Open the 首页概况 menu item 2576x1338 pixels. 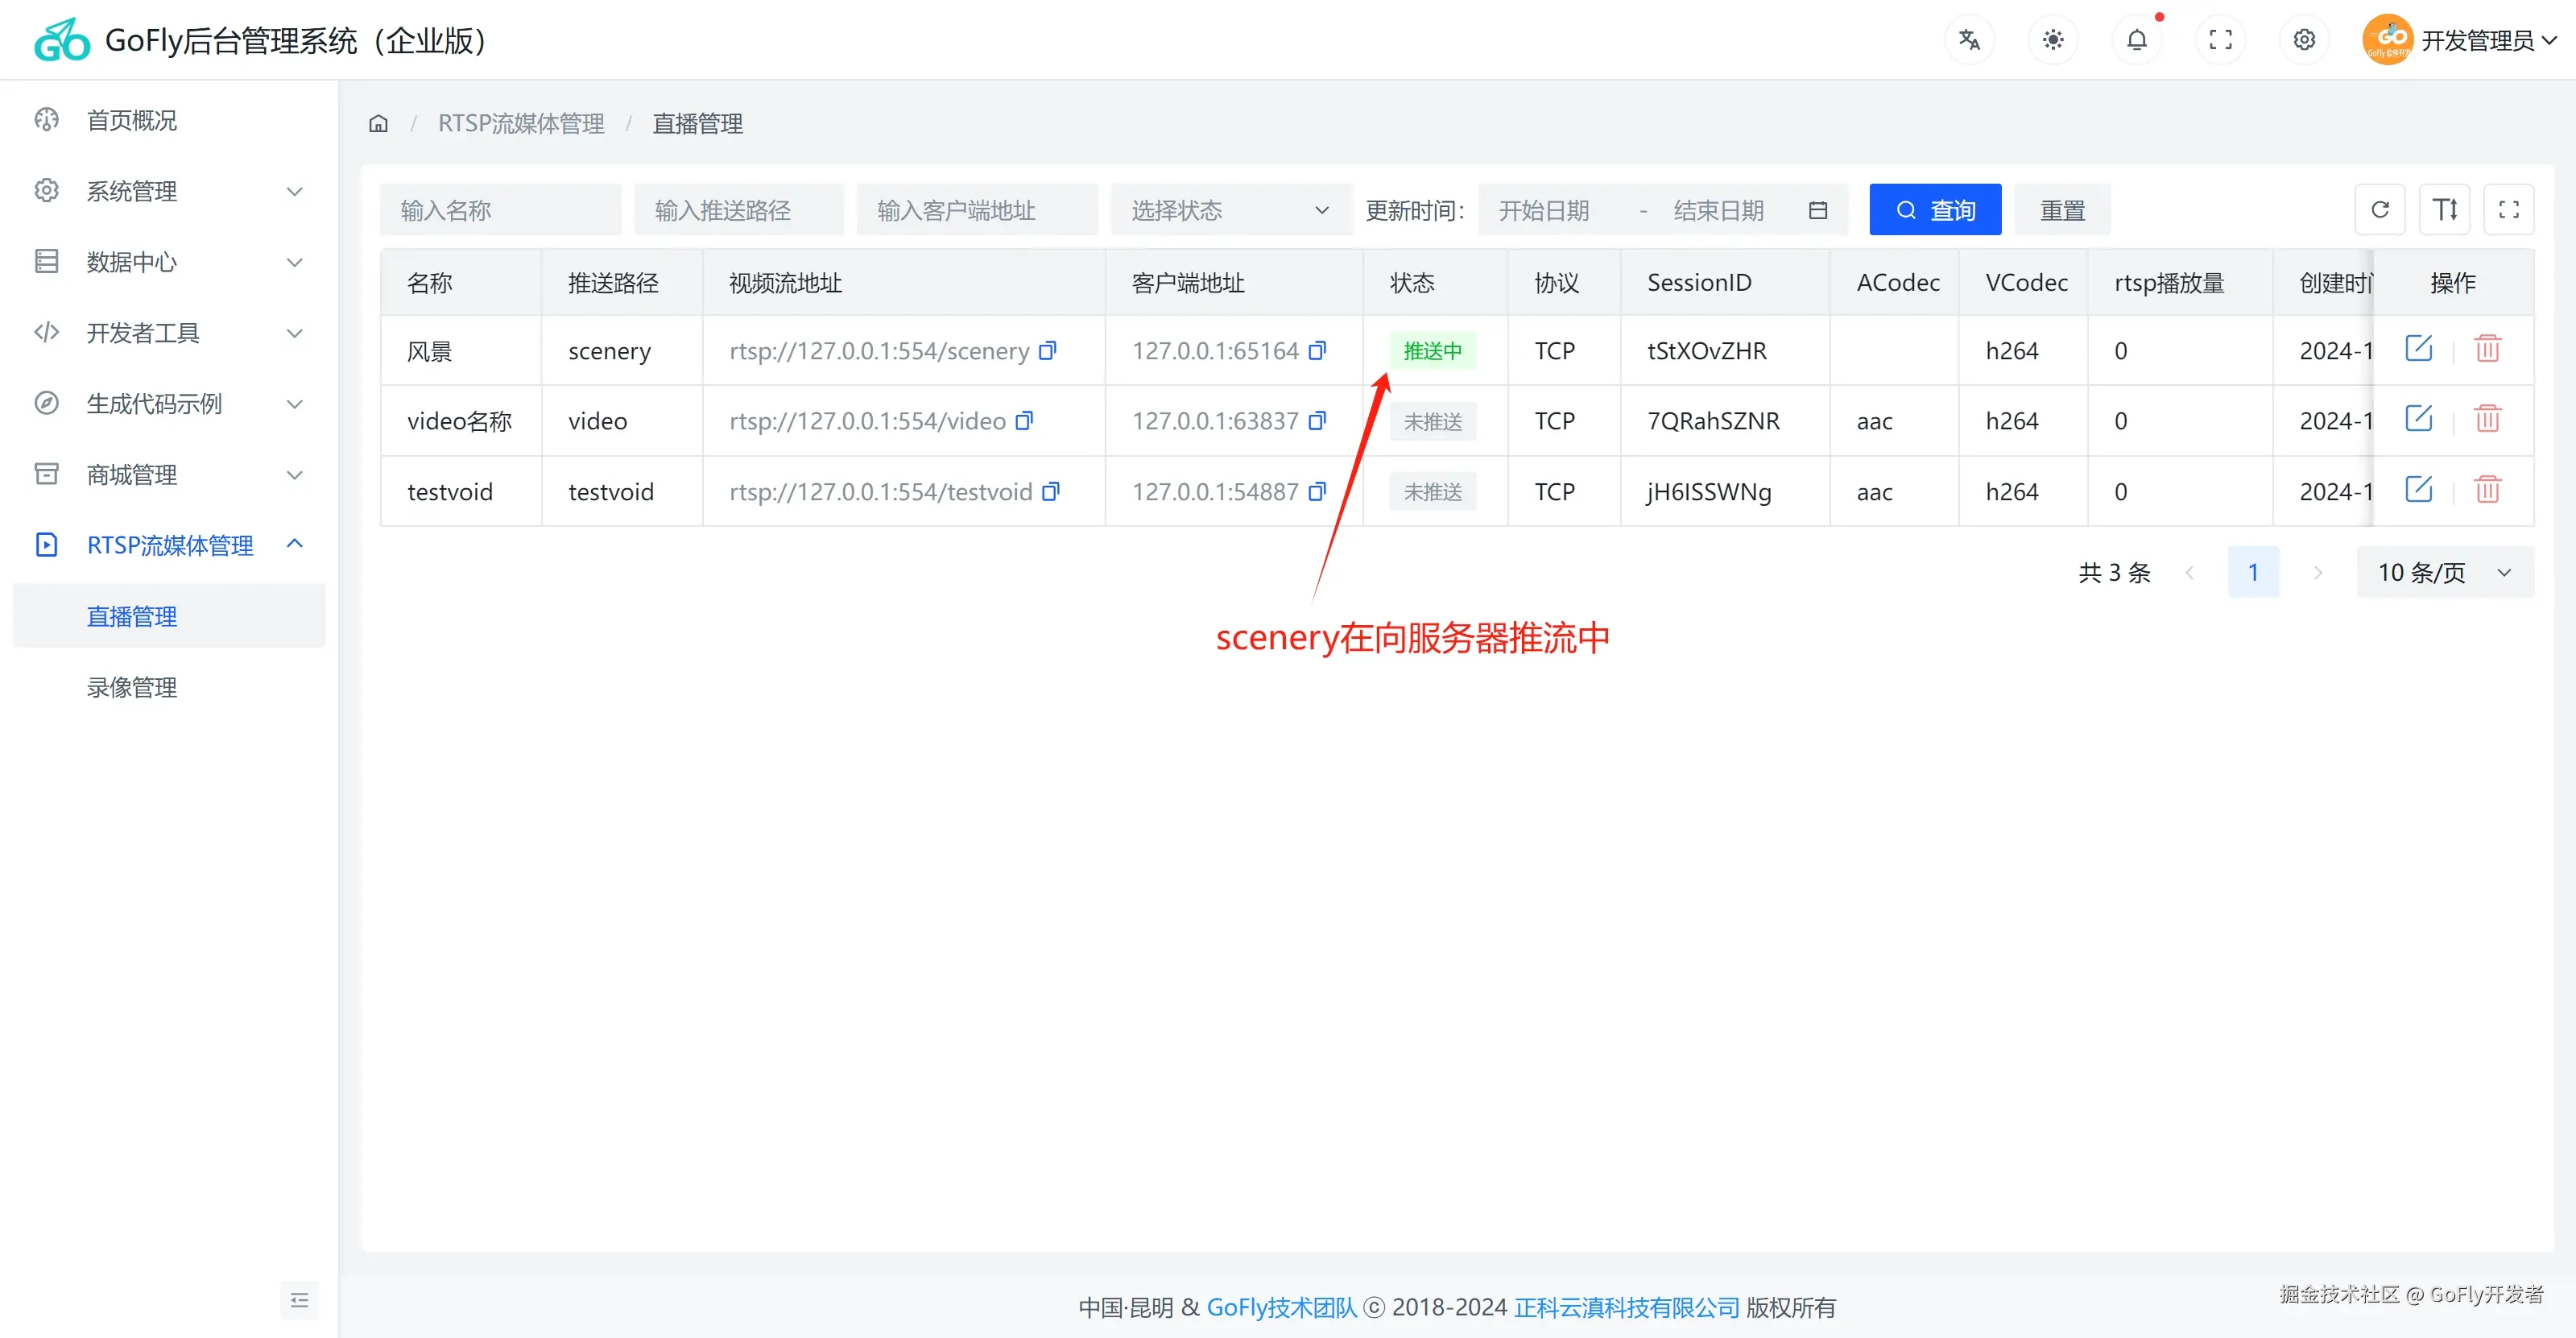132,120
